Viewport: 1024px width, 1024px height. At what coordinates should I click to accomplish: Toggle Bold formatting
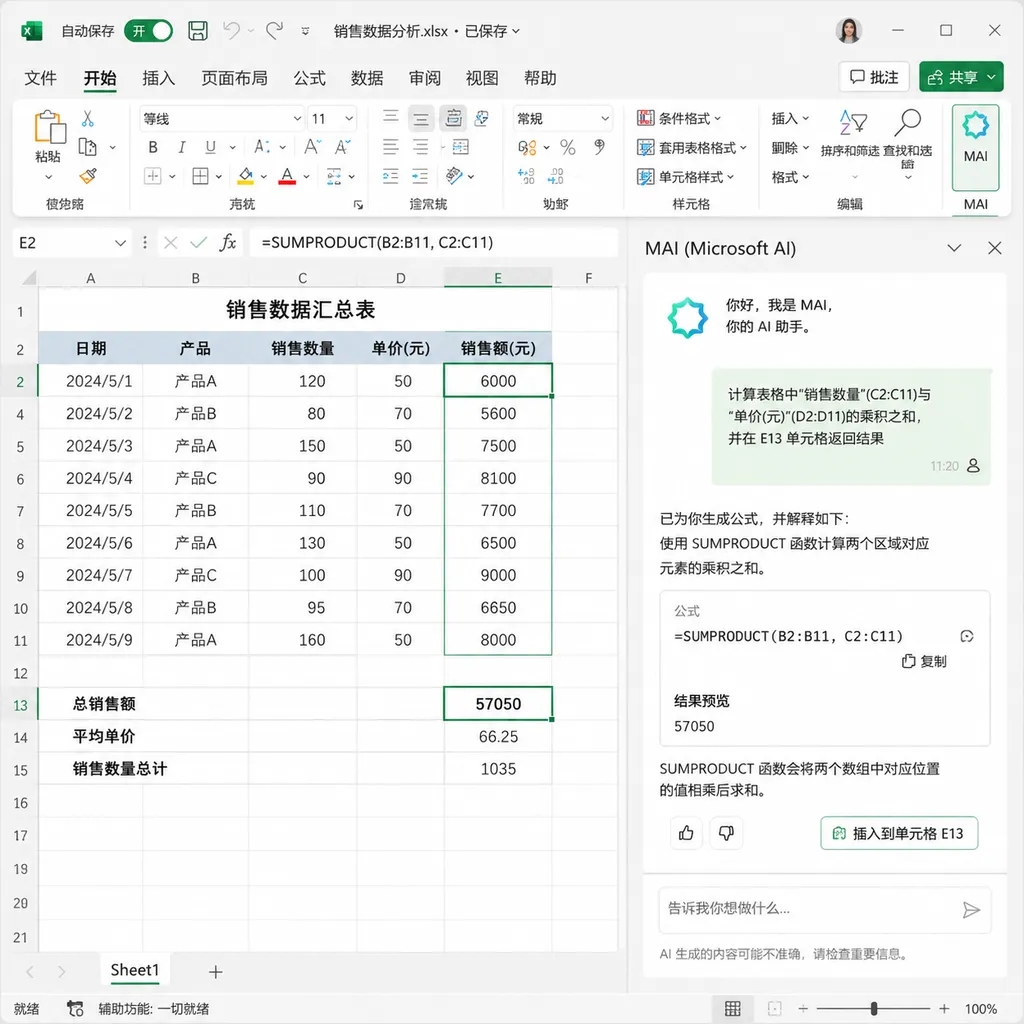pos(153,147)
